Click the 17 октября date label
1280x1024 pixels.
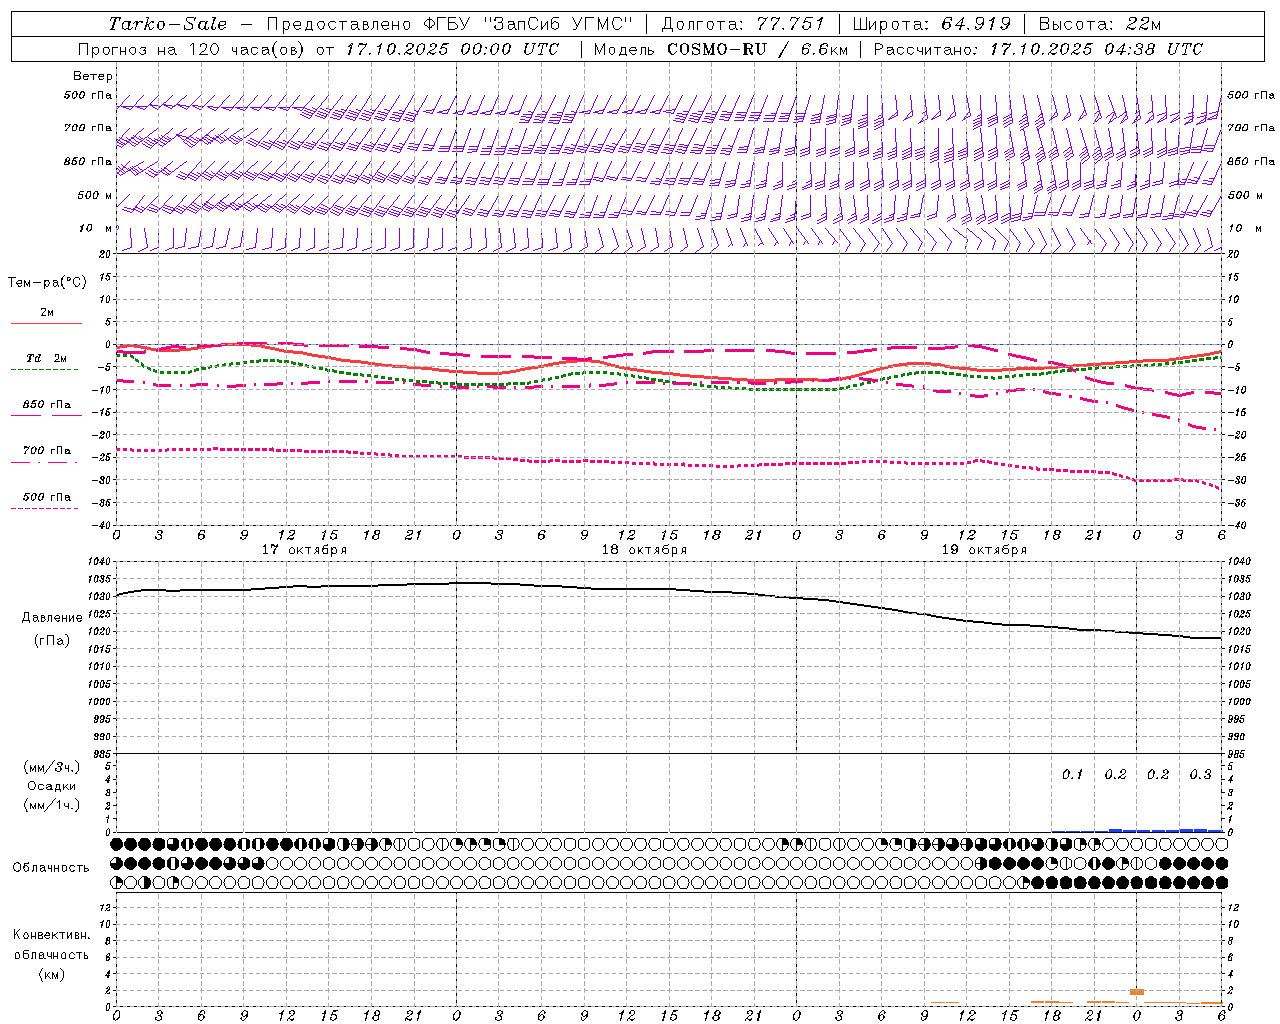304,550
